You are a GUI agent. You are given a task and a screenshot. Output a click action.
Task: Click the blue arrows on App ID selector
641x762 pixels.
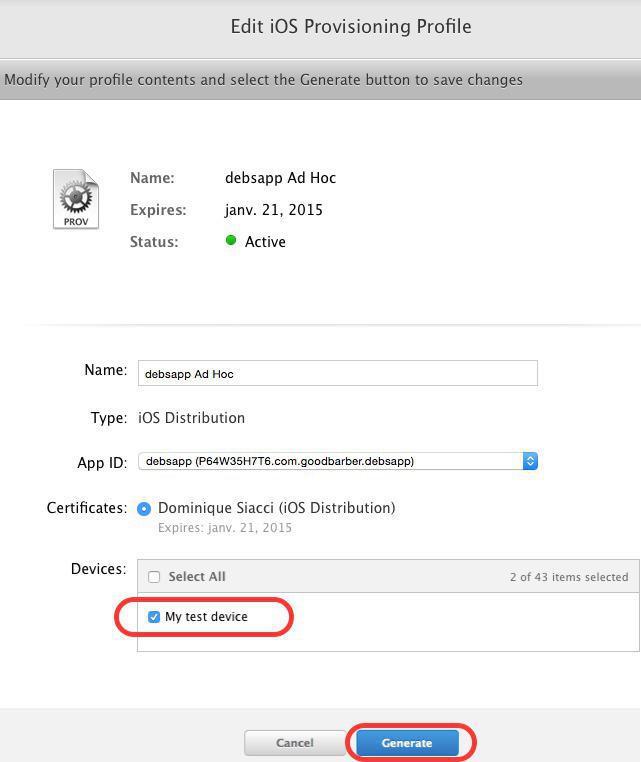pos(530,461)
